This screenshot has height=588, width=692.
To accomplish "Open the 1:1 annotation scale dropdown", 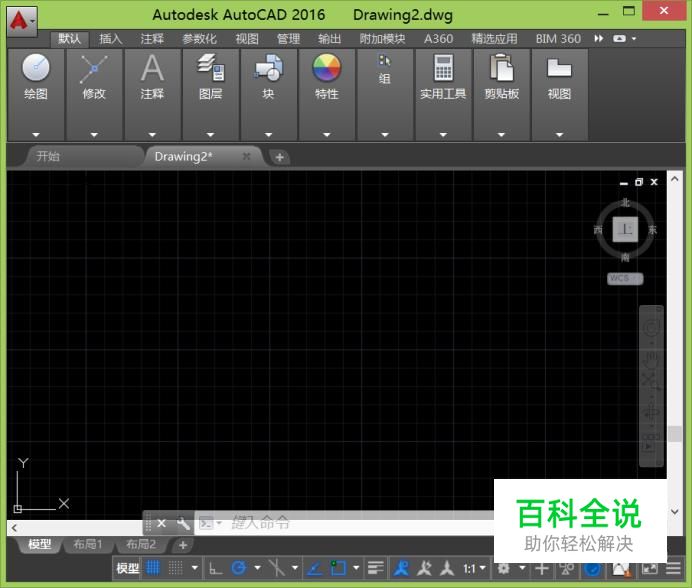I will pyautogui.click(x=474, y=568).
